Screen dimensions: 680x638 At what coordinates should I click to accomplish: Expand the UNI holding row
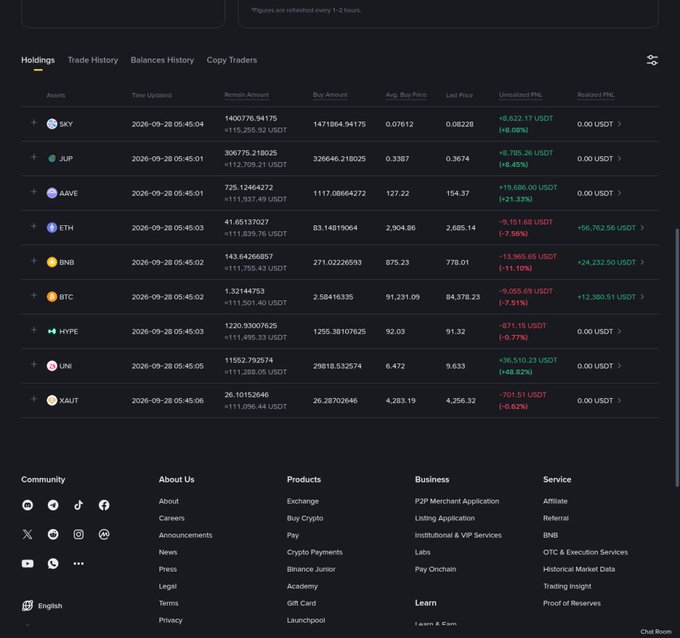(x=33, y=364)
